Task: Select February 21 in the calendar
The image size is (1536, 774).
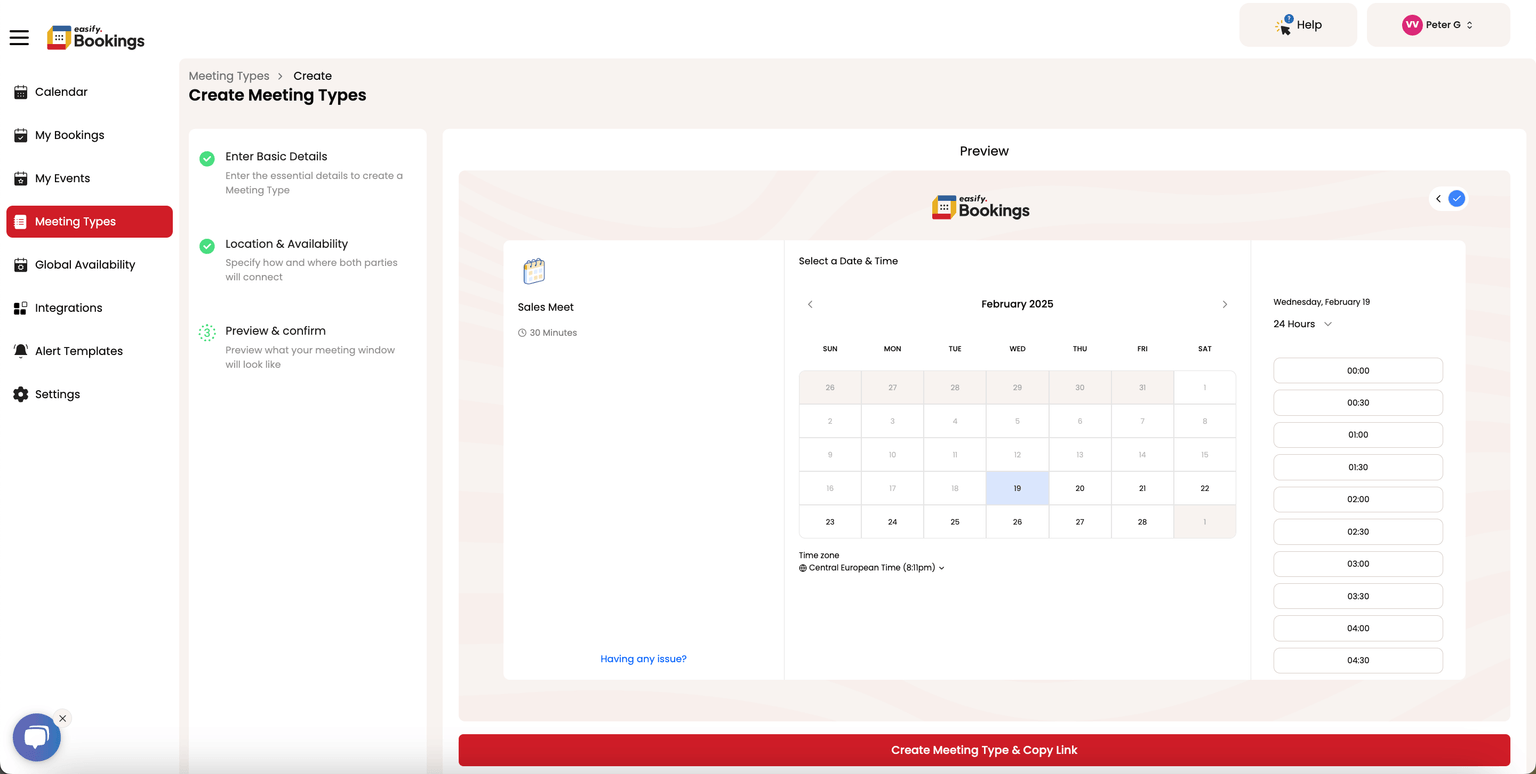Action: 1142,488
